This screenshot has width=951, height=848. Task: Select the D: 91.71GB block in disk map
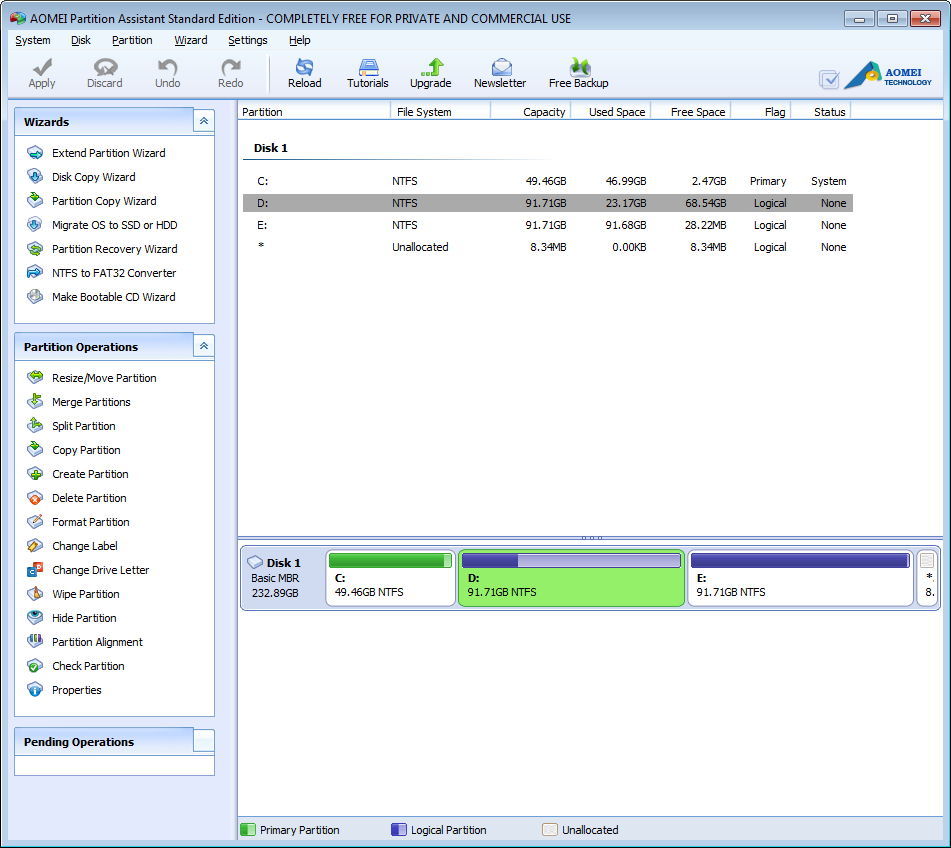[x=571, y=578]
